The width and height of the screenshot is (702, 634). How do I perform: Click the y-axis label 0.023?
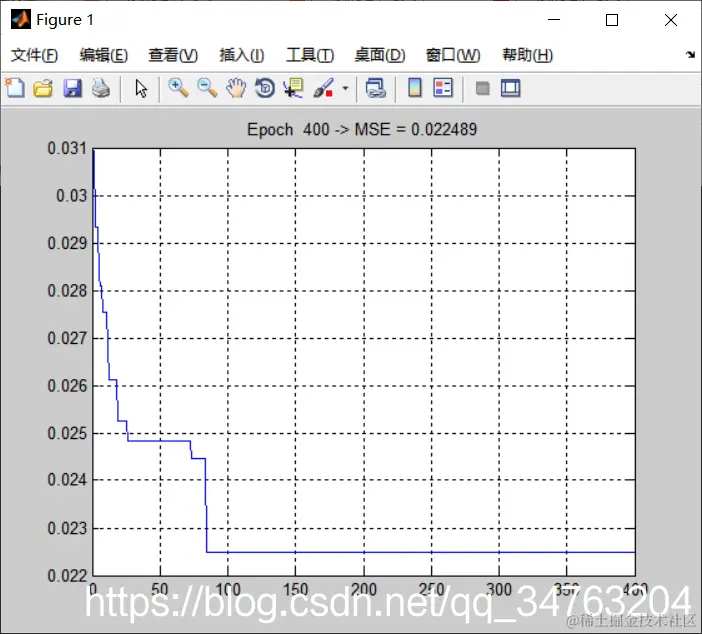(67, 528)
